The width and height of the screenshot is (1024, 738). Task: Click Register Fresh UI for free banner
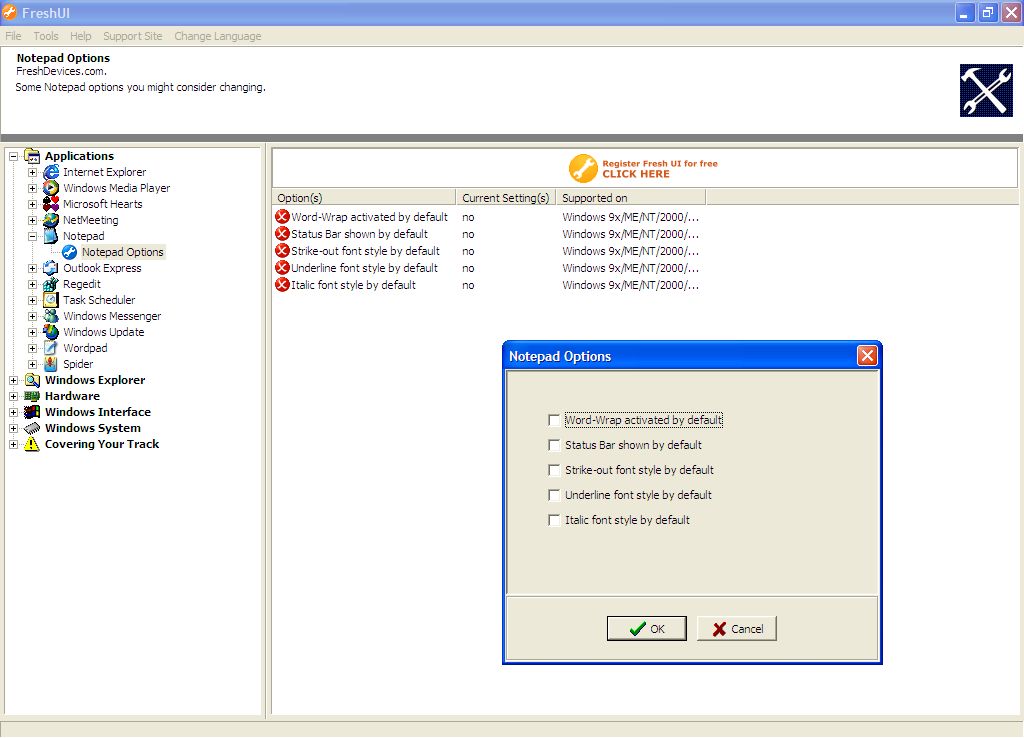coord(644,168)
